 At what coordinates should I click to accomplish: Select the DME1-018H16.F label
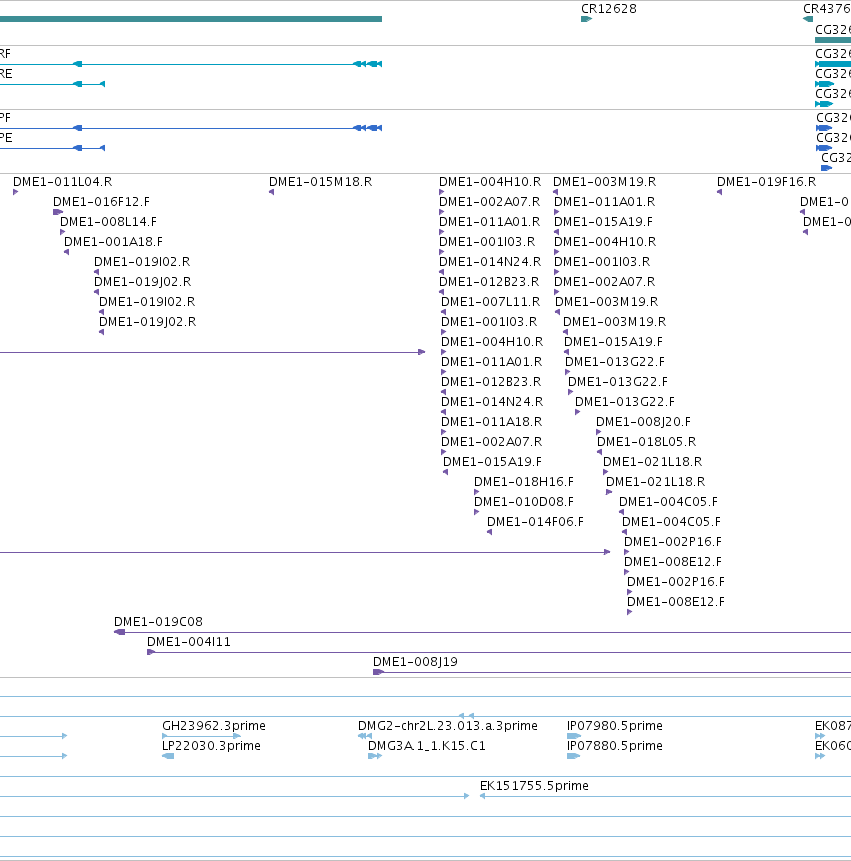[x=524, y=482]
